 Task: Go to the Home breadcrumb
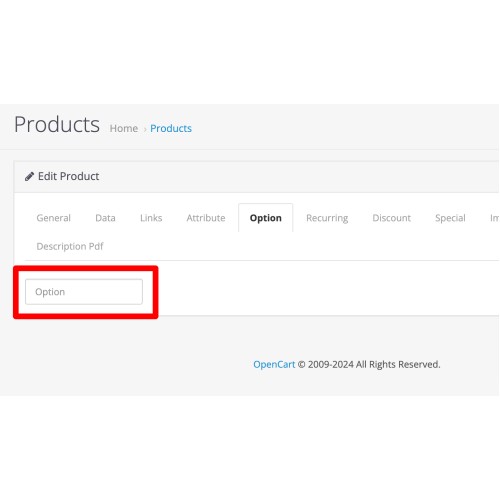click(x=124, y=128)
